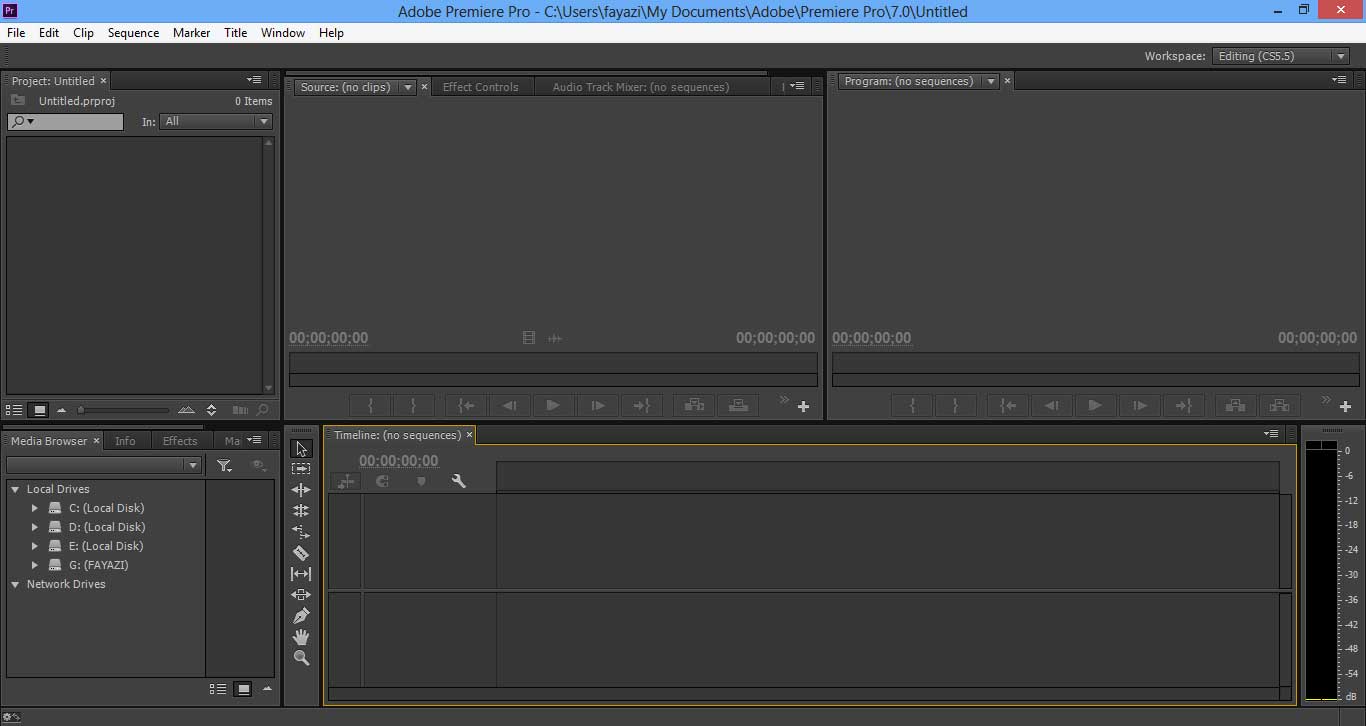Click Insert button in Source monitor
The image size is (1366, 726).
695,405
